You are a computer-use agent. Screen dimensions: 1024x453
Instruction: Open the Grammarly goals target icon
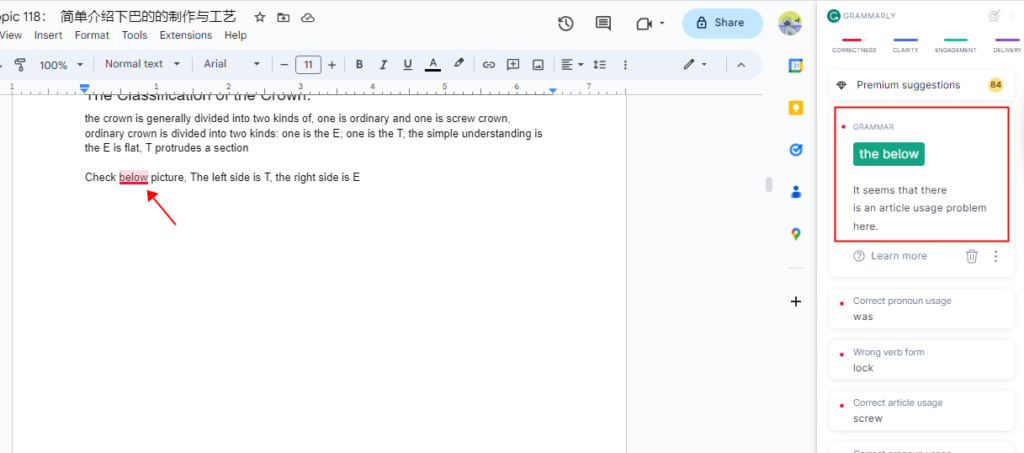[995, 16]
